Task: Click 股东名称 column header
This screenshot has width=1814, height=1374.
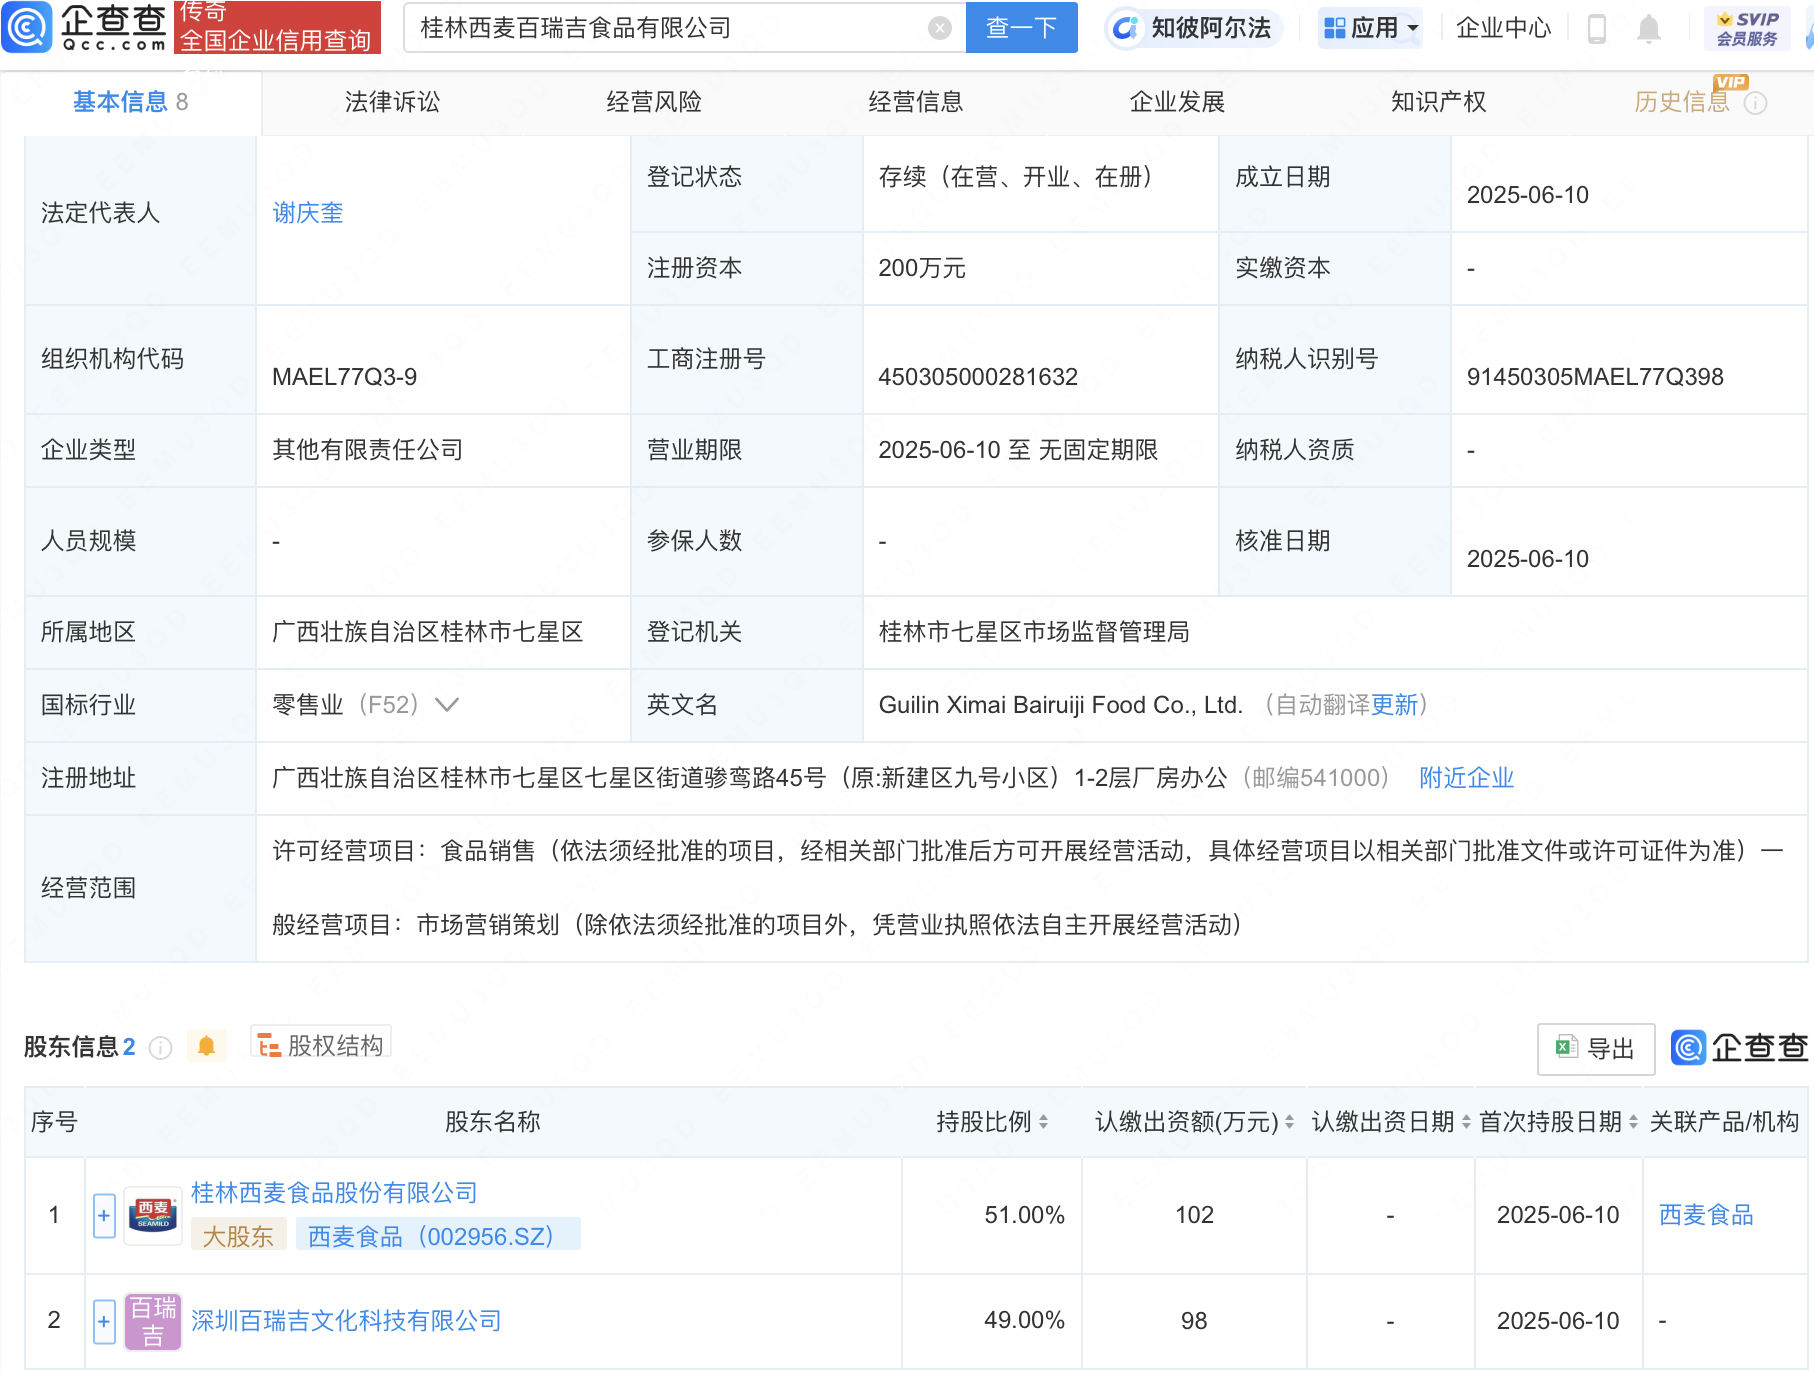Action: pyautogui.click(x=492, y=1122)
